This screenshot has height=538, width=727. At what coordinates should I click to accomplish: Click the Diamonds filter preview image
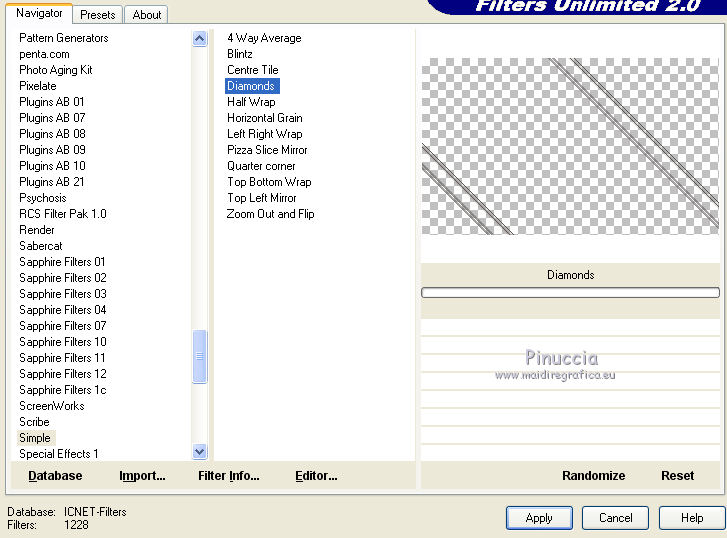click(570, 146)
